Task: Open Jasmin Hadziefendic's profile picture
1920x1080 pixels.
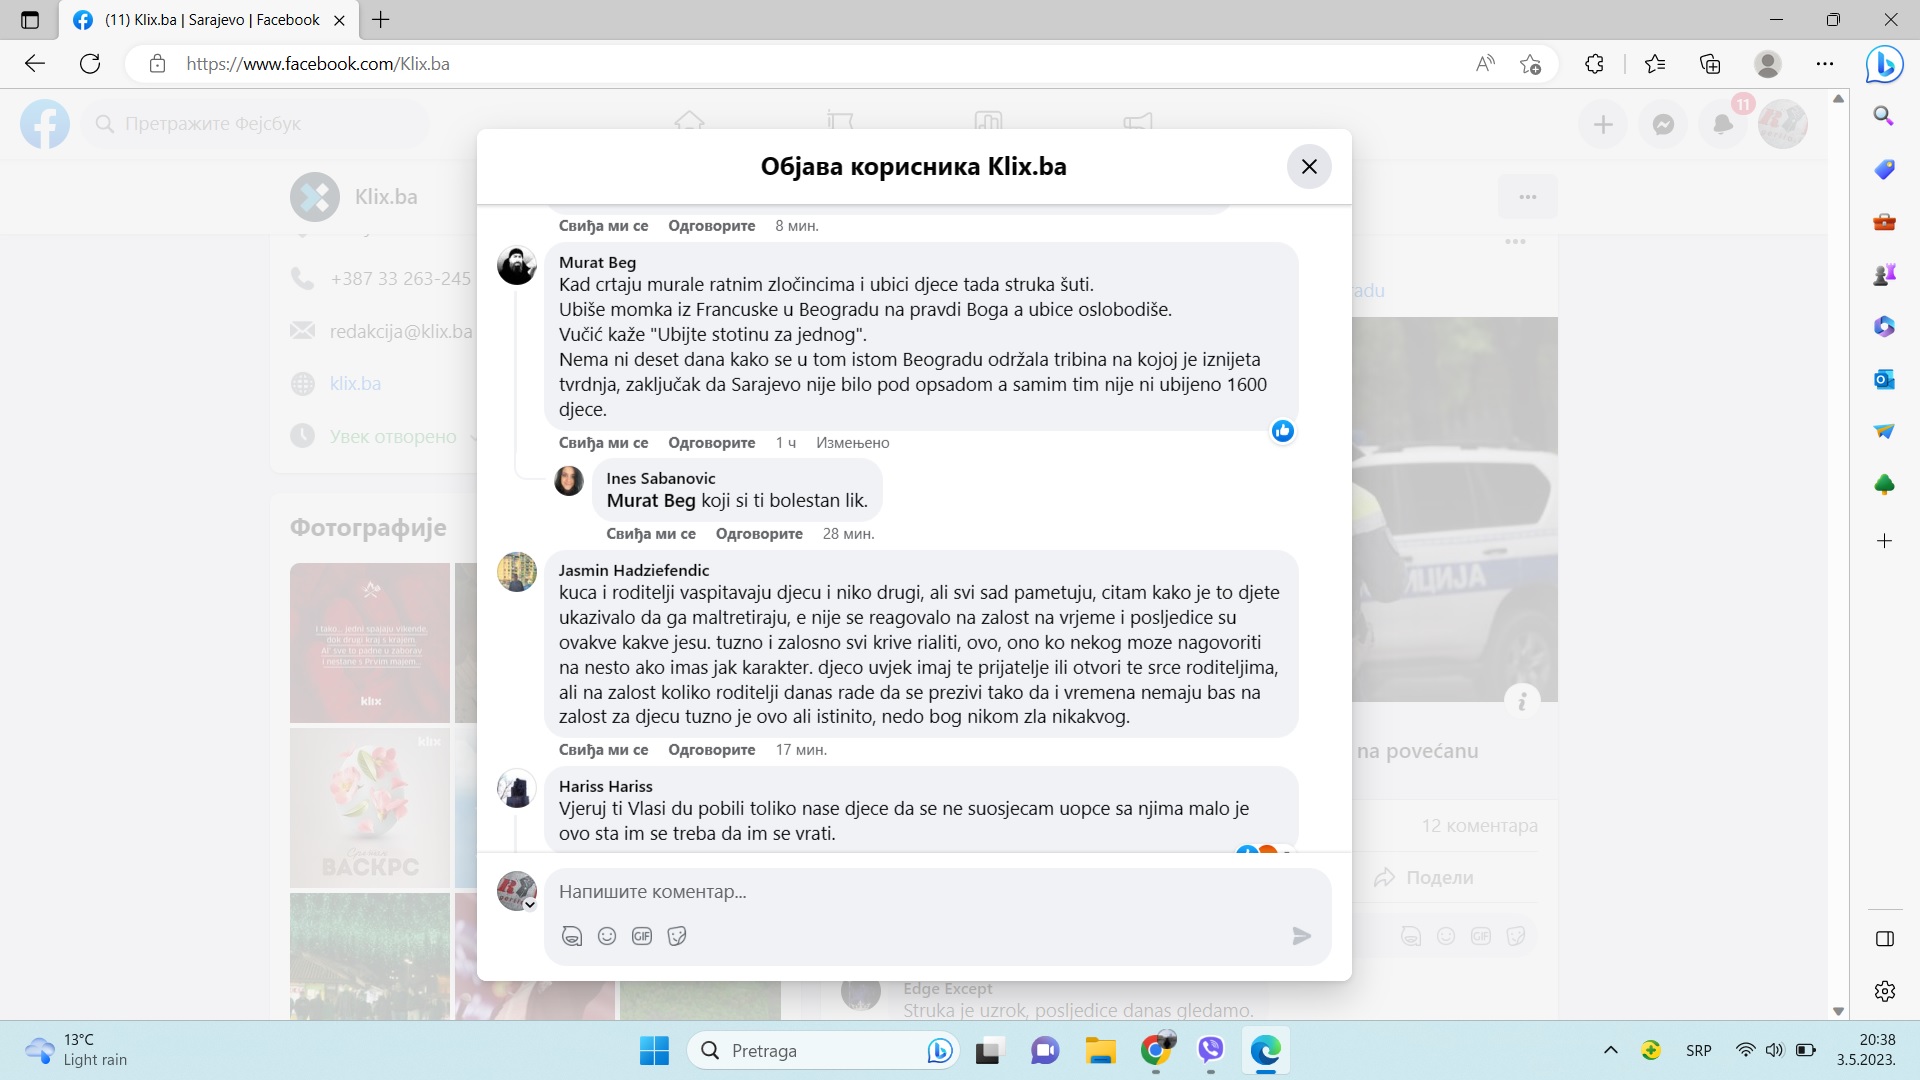Action: coord(517,572)
